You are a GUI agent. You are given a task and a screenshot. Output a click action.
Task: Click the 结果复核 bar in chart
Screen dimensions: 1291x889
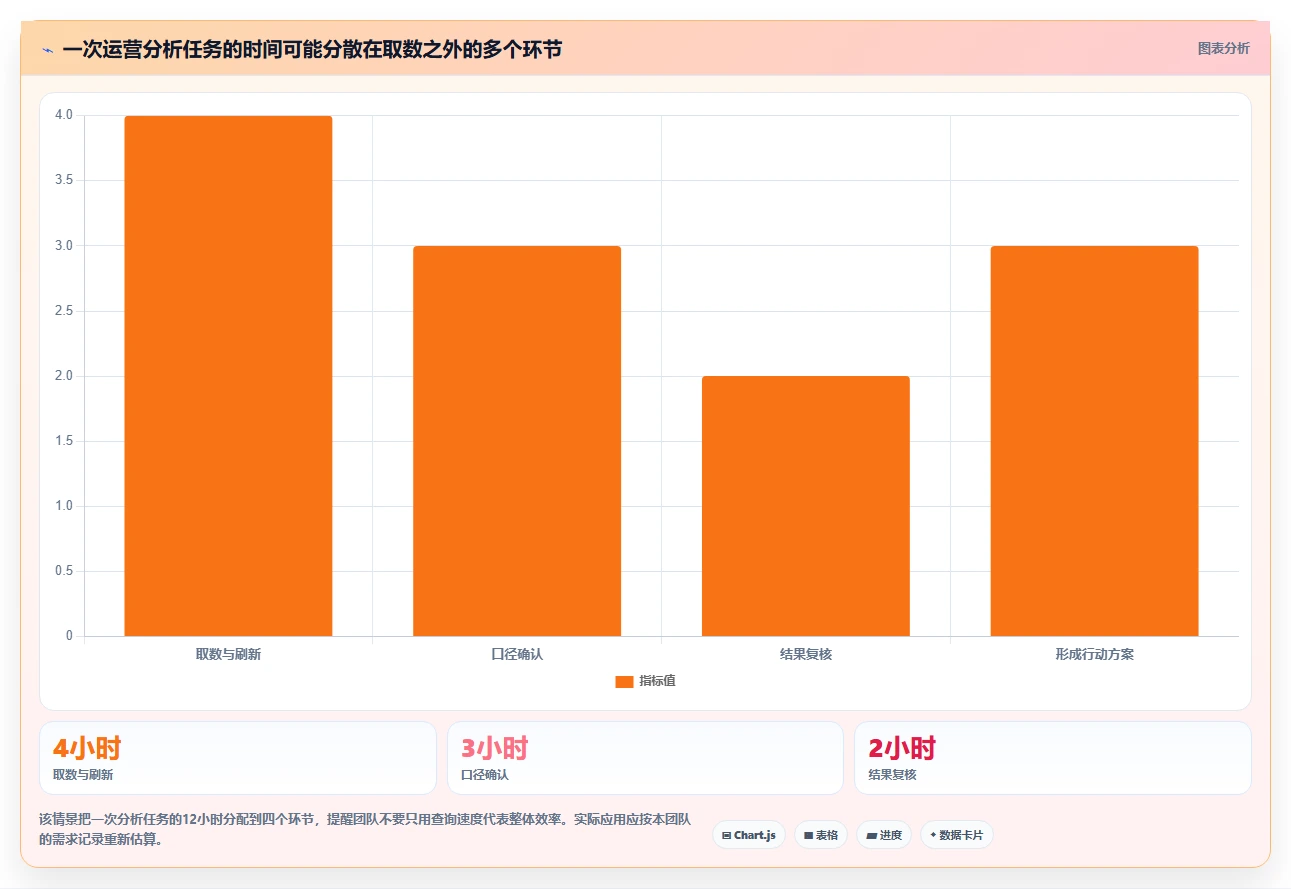click(x=806, y=506)
